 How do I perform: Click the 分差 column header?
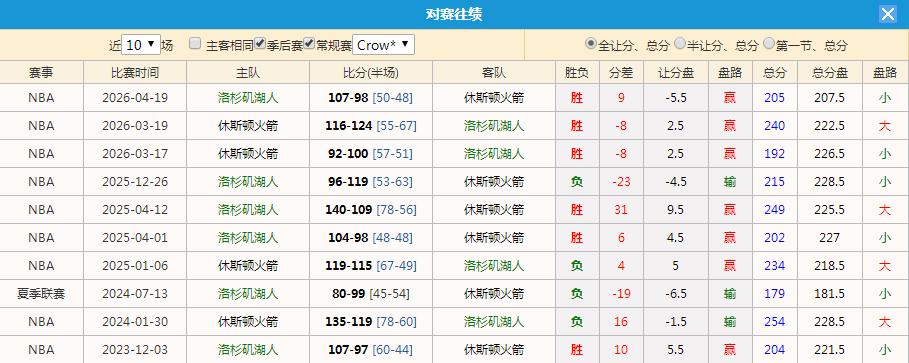click(x=621, y=72)
